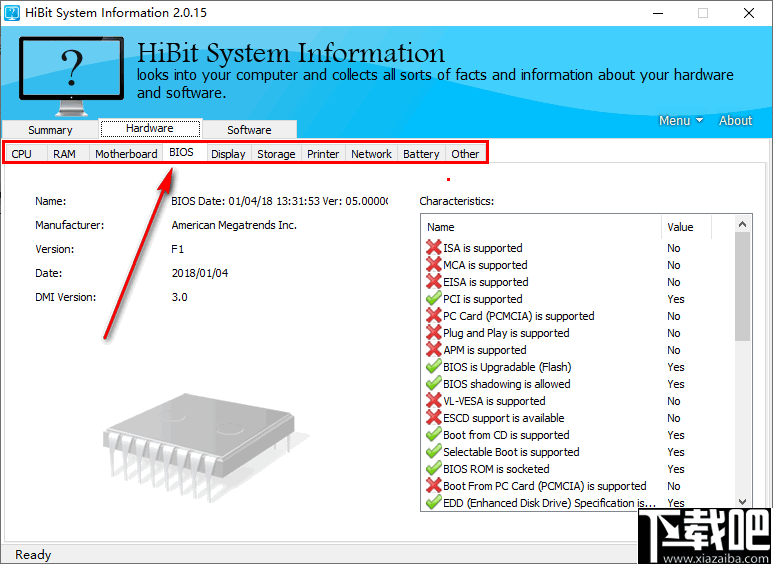Viewport: 773px width, 564px height.
Task: Click the Characteristics list scrollbar thumb
Action: pos(742,287)
